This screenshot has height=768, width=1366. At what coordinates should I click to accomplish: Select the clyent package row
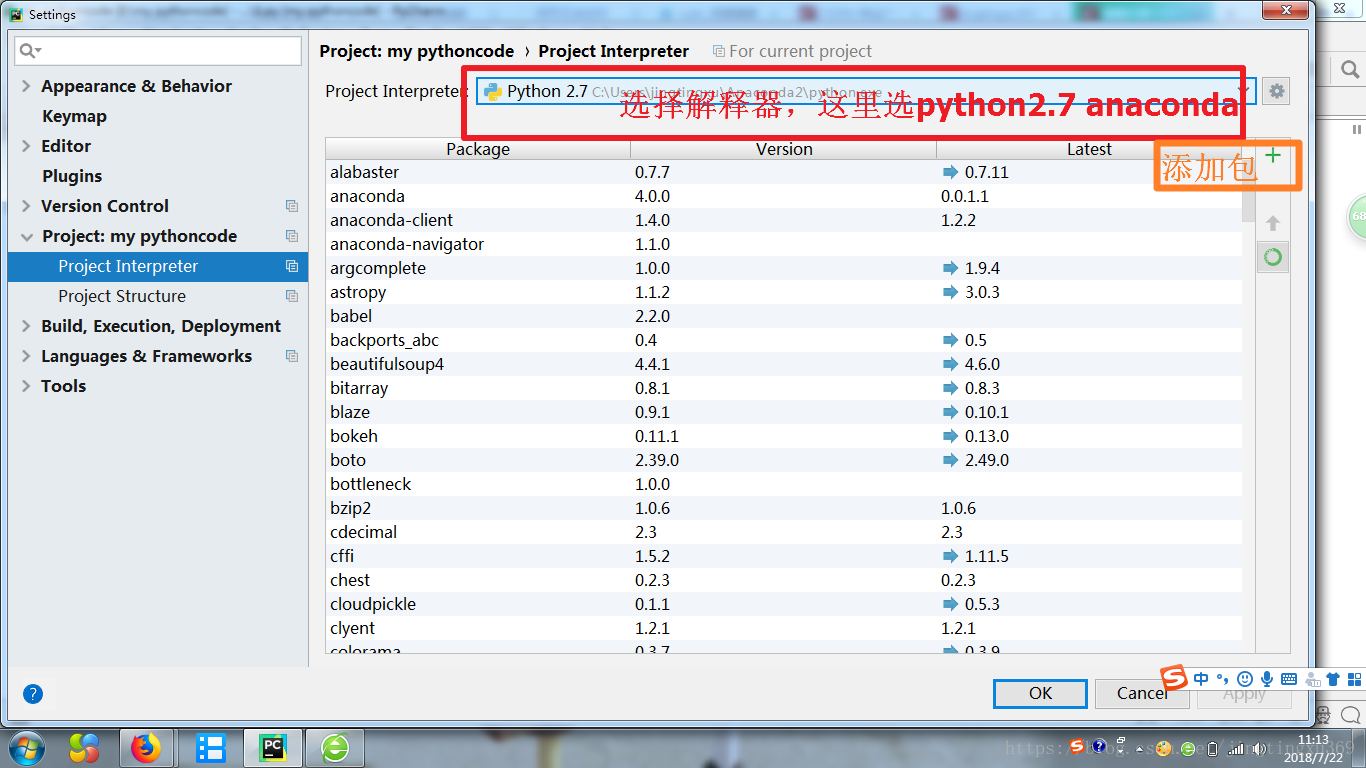pyautogui.click(x=784, y=628)
